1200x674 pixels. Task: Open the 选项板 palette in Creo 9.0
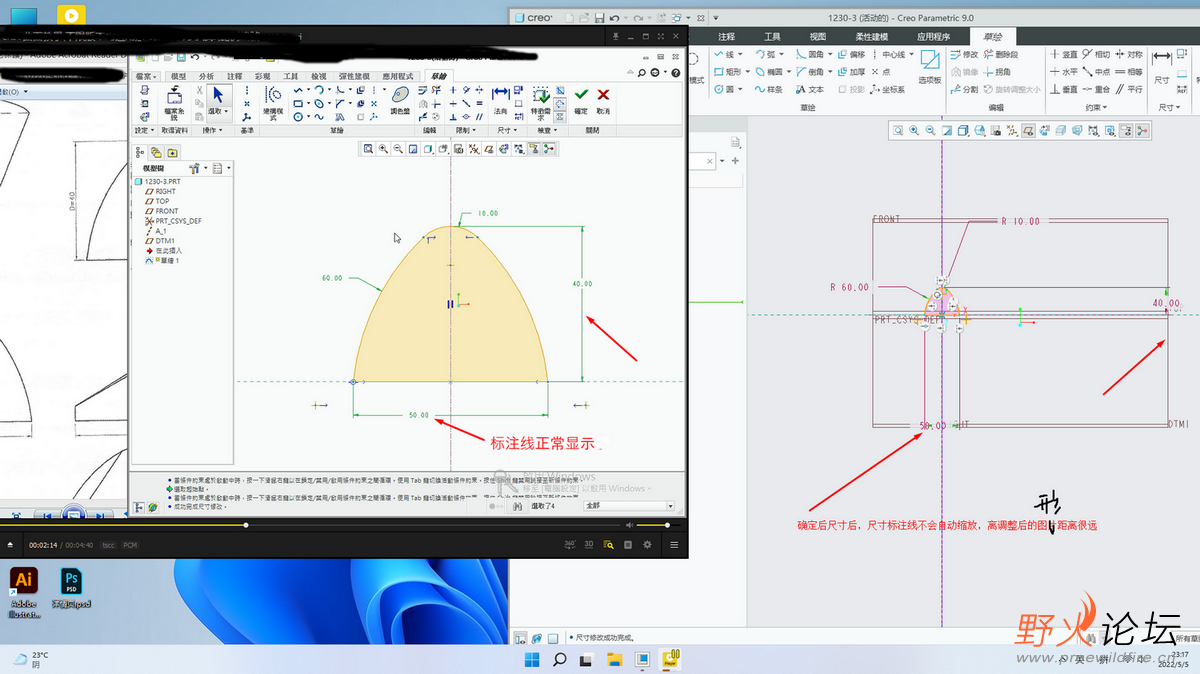coord(929,67)
